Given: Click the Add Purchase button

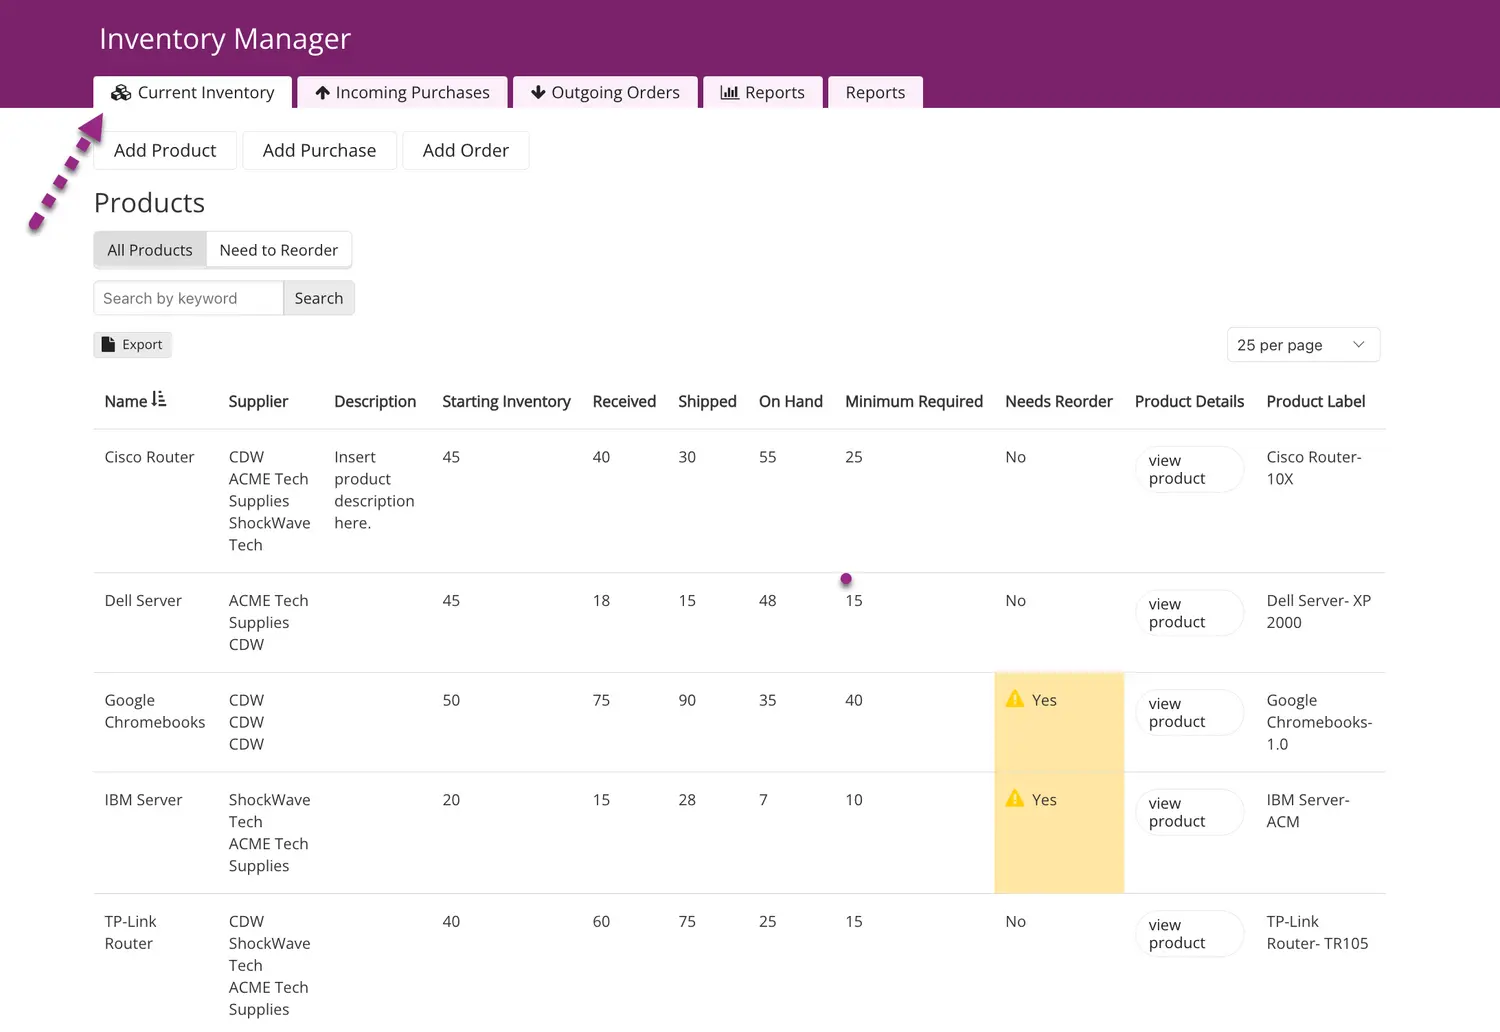Looking at the screenshot, I should (x=319, y=151).
